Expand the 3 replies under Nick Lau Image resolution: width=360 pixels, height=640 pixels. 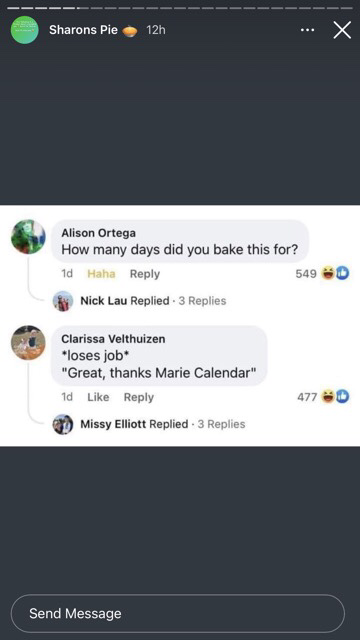tap(202, 301)
